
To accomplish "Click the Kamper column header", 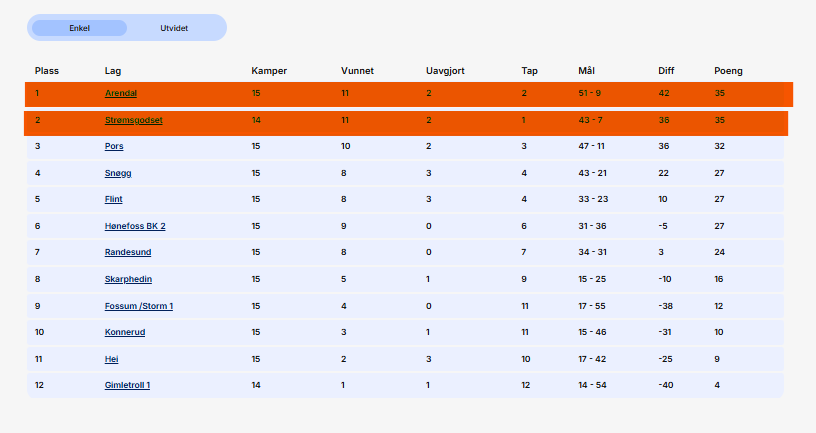I will (x=269, y=71).
